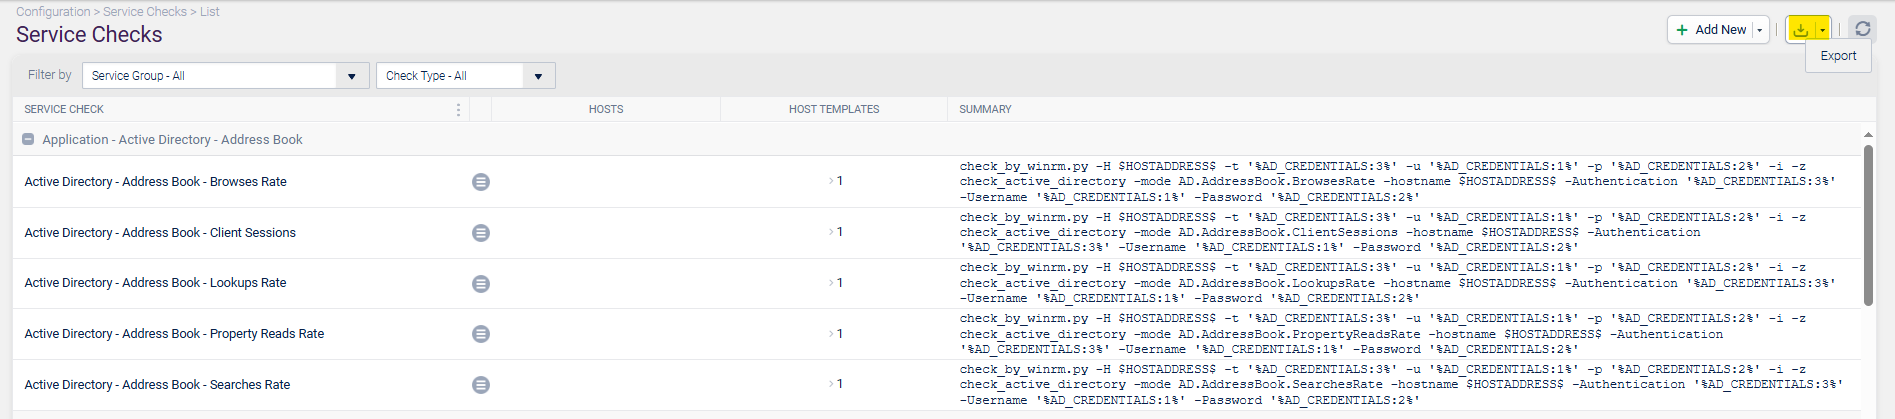The width and height of the screenshot is (1895, 419).
Task: Open context menu icon for Property Reads Rate
Action: click(x=481, y=334)
